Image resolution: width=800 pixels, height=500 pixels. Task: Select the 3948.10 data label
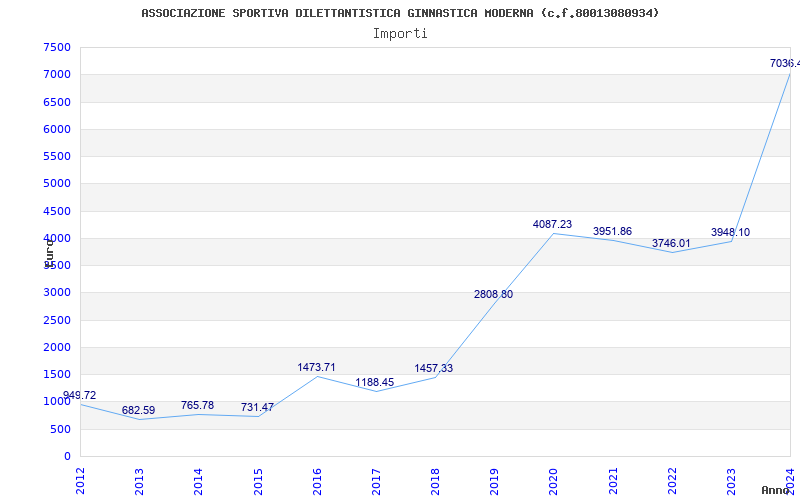click(x=731, y=233)
